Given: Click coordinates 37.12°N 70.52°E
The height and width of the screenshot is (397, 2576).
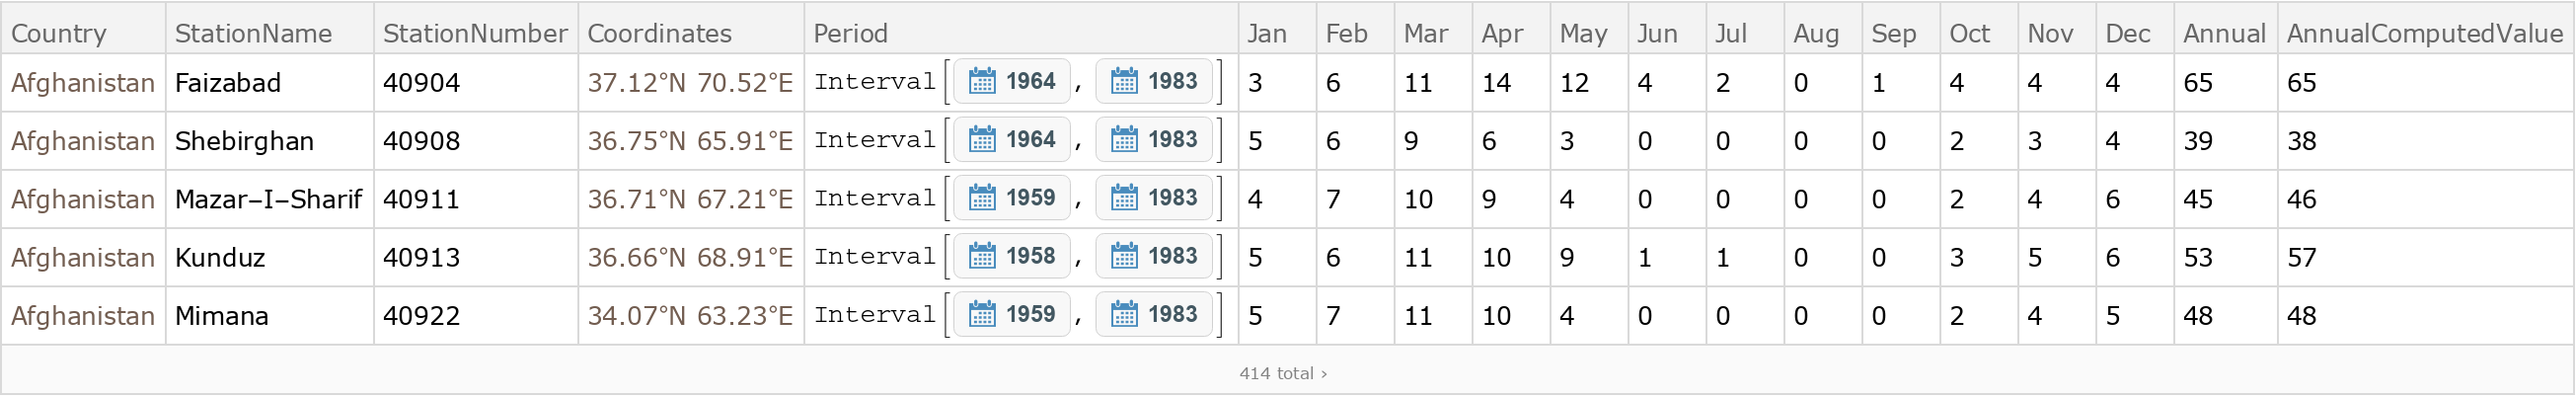Looking at the screenshot, I should pyautogui.click(x=690, y=82).
